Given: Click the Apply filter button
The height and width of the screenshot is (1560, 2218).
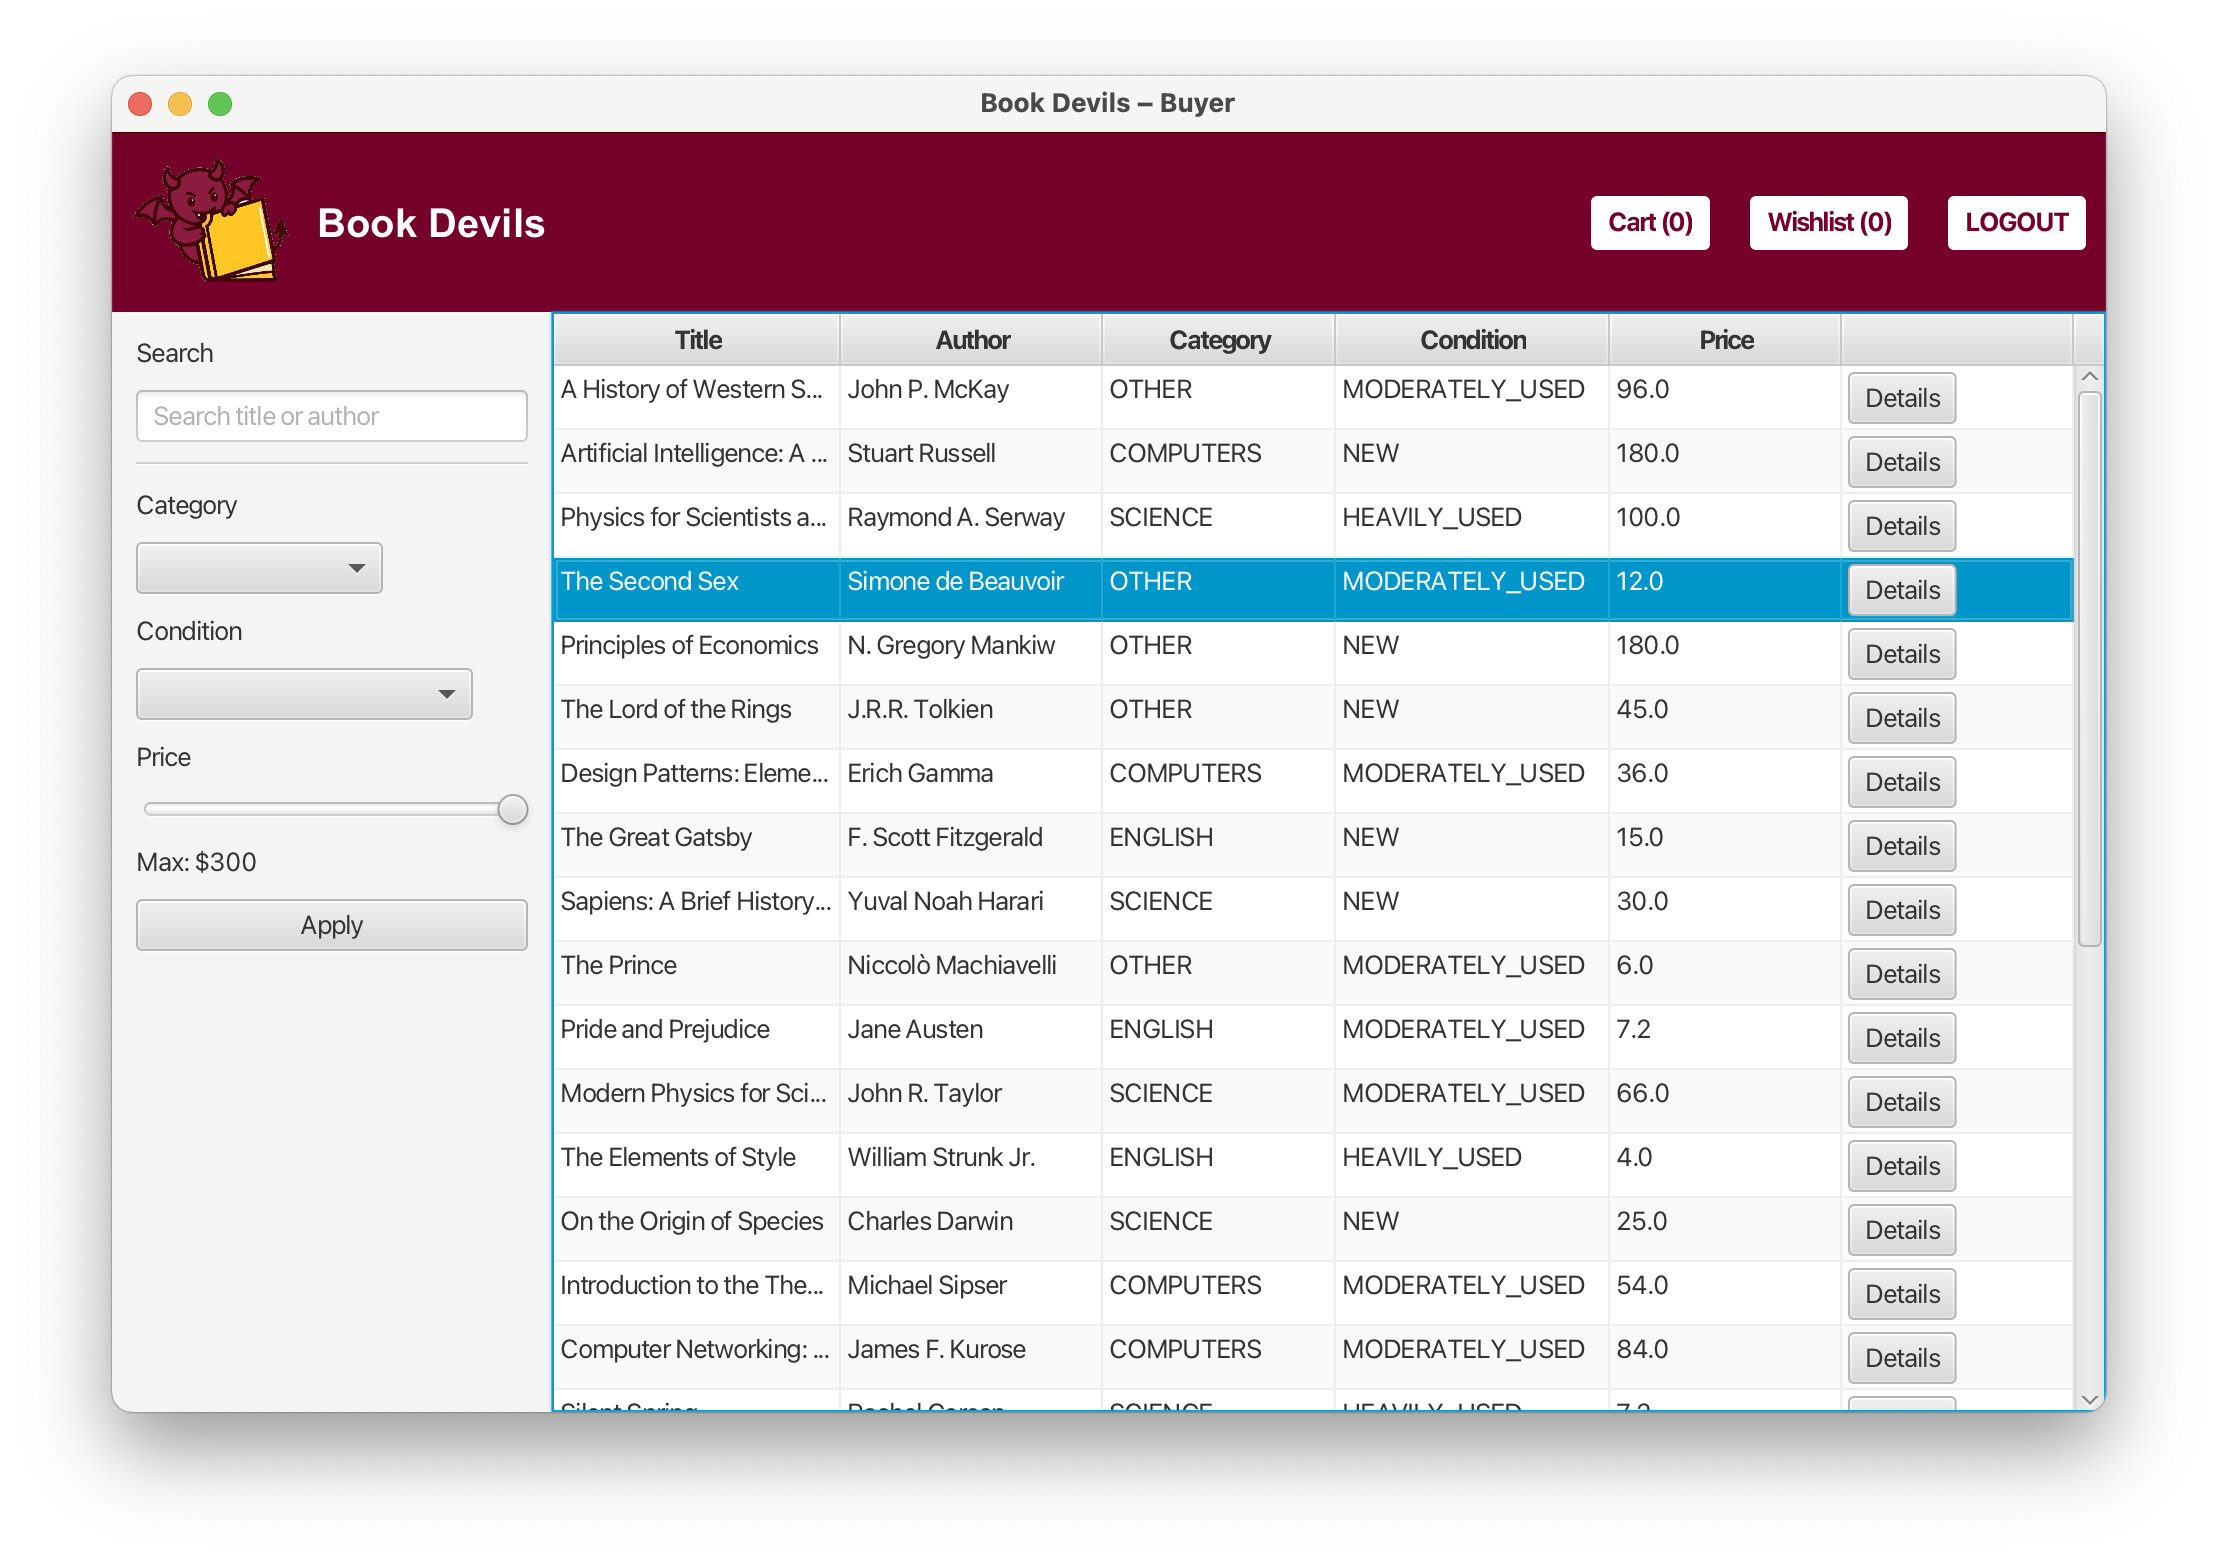Looking at the screenshot, I should (331, 924).
